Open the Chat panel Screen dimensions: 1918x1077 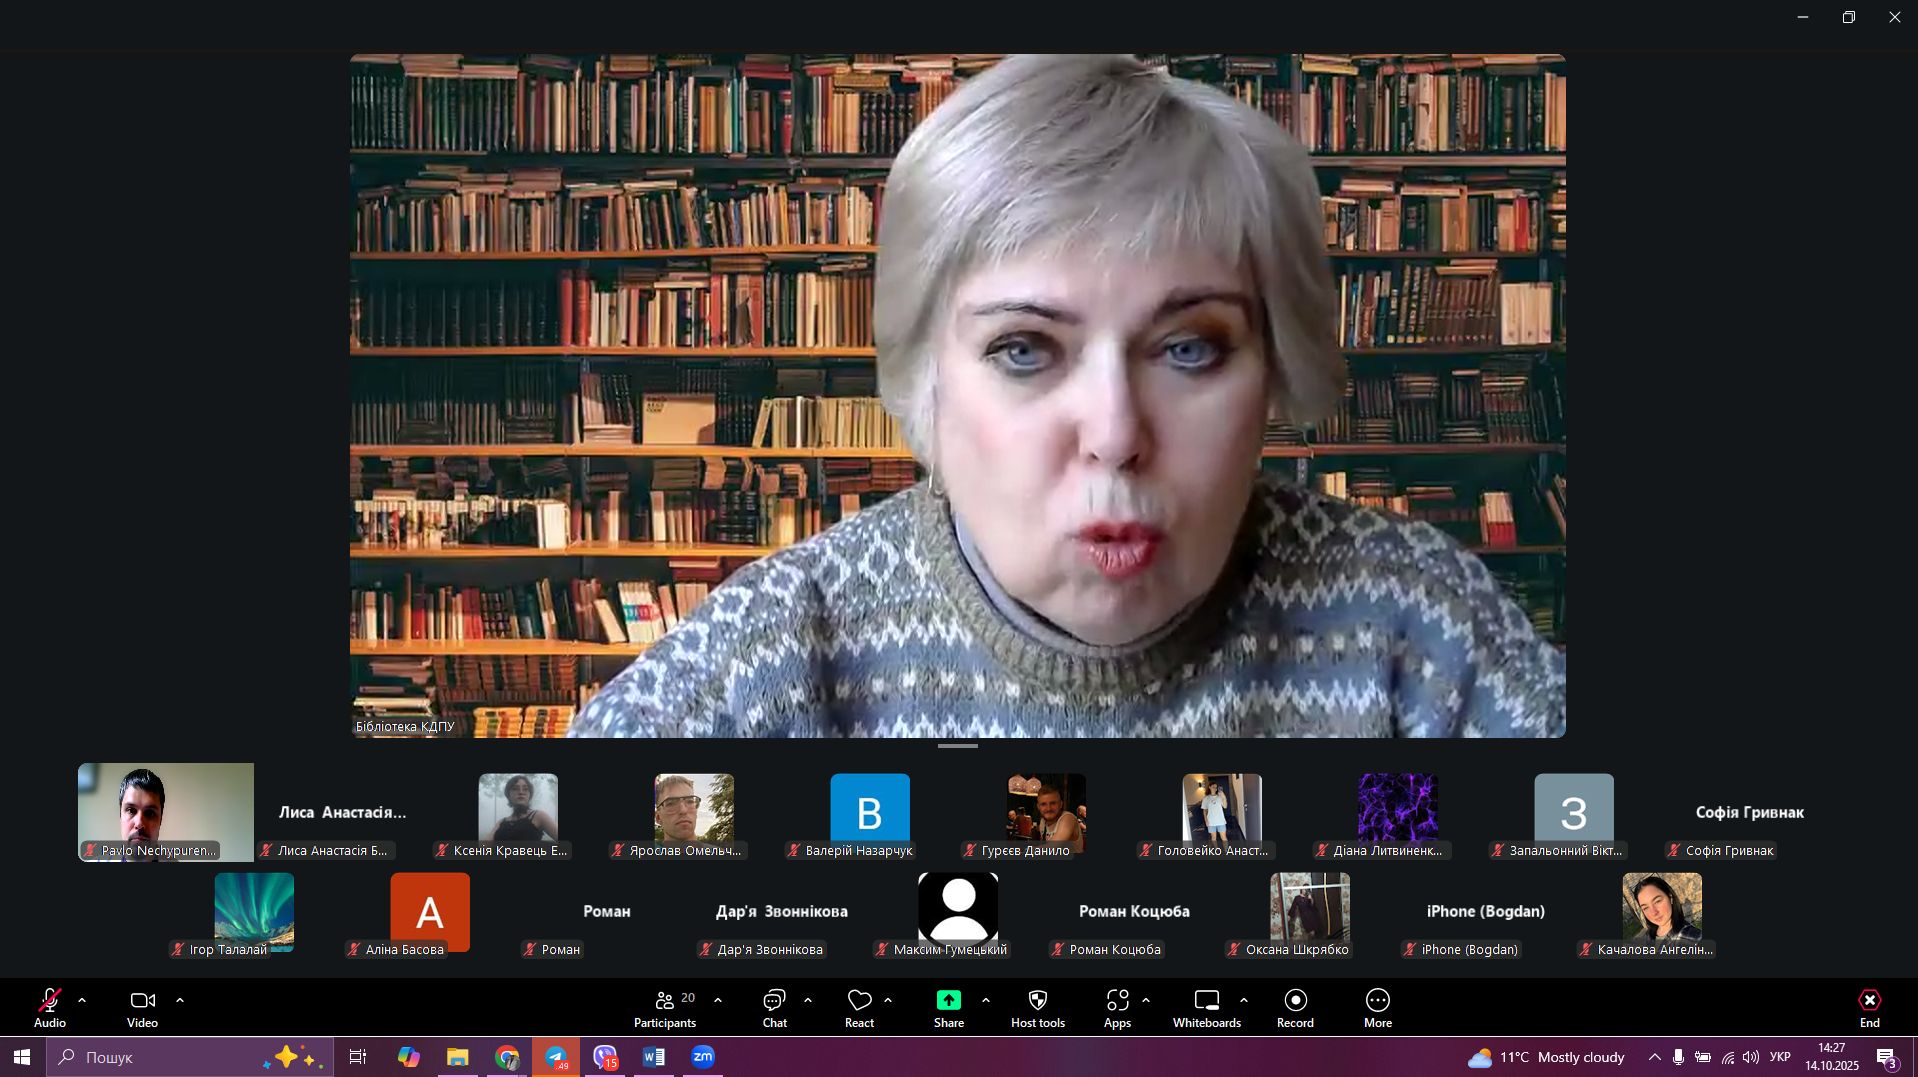(774, 1007)
